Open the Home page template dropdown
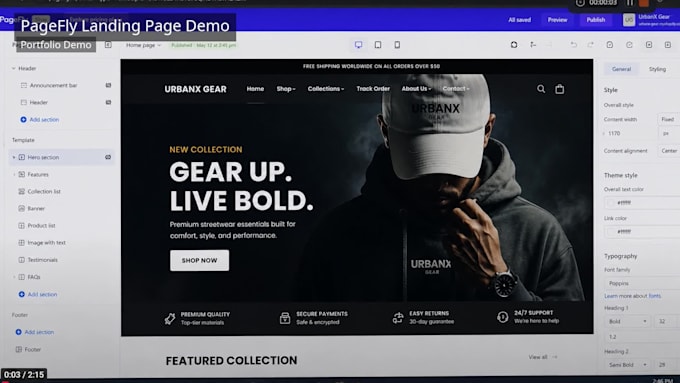 coord(144,45)
